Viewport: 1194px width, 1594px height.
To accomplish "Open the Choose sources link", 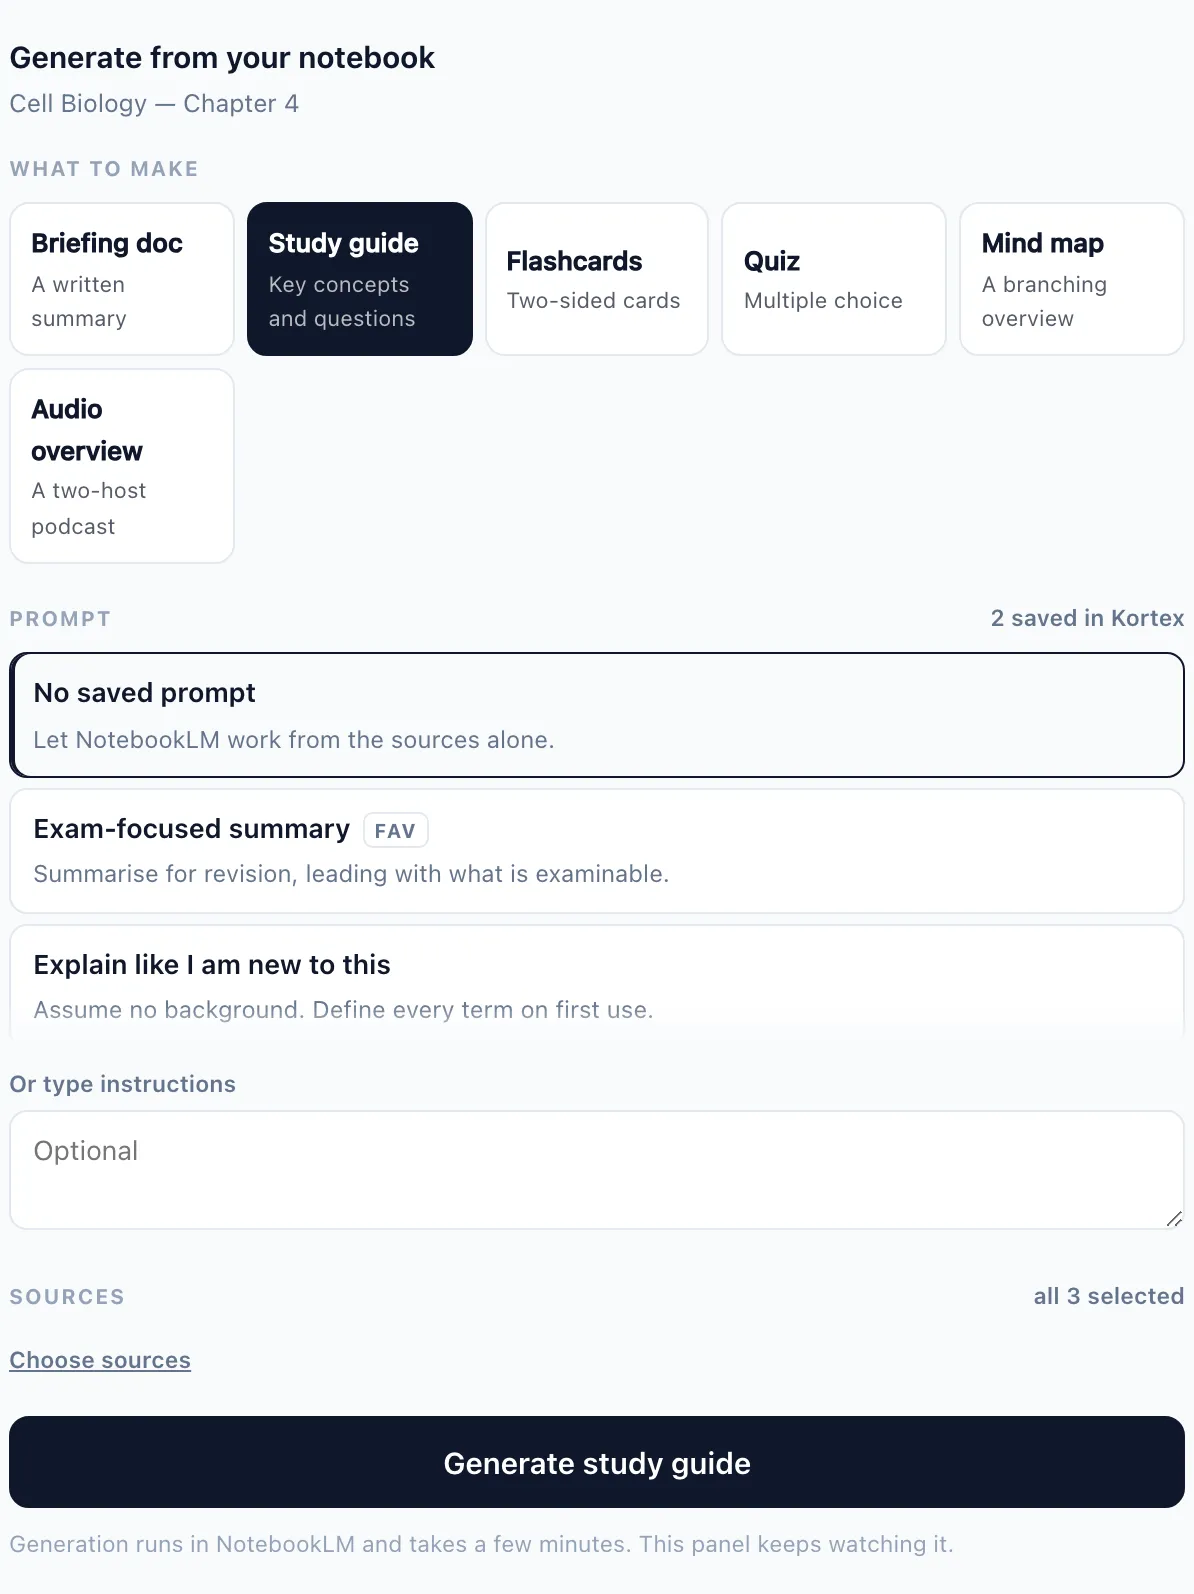I will coord(100,1360).
